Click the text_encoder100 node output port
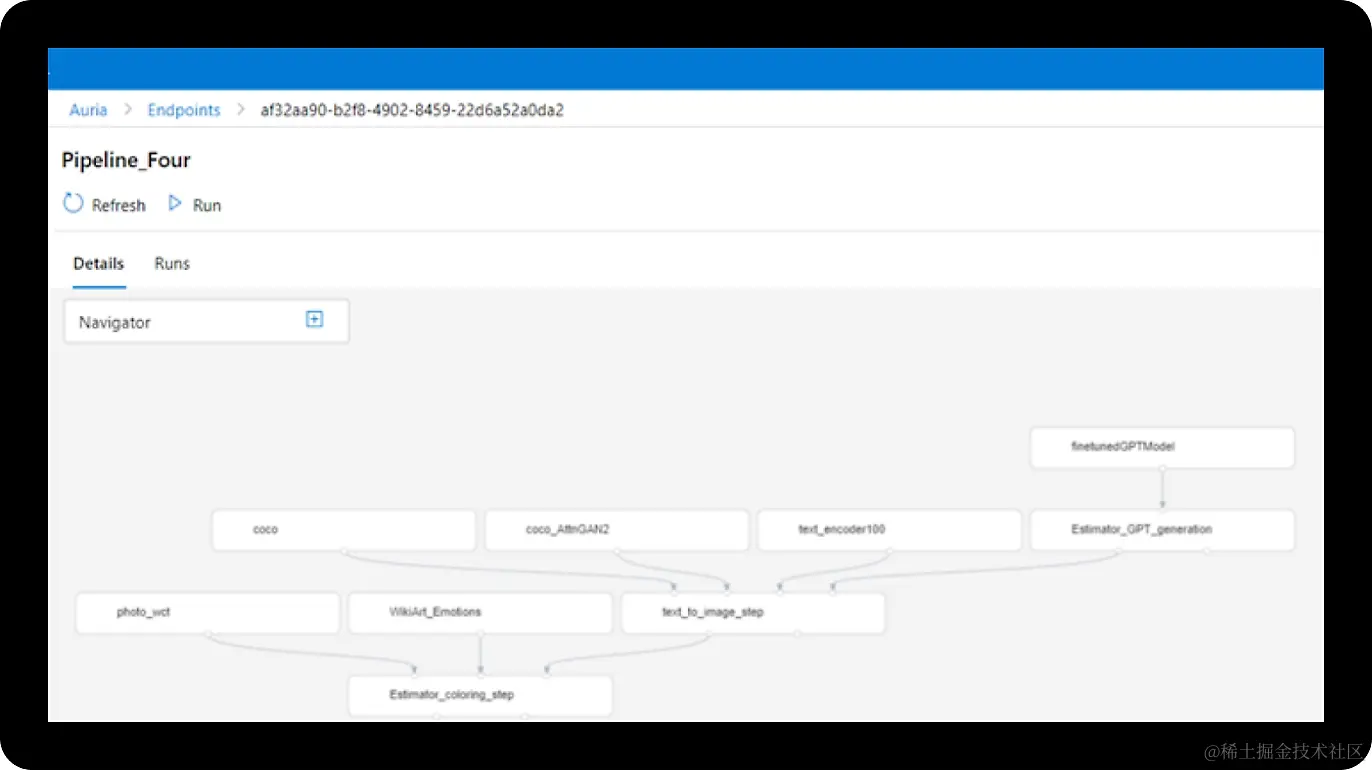The image size is (1372, 770). [890, 551]
